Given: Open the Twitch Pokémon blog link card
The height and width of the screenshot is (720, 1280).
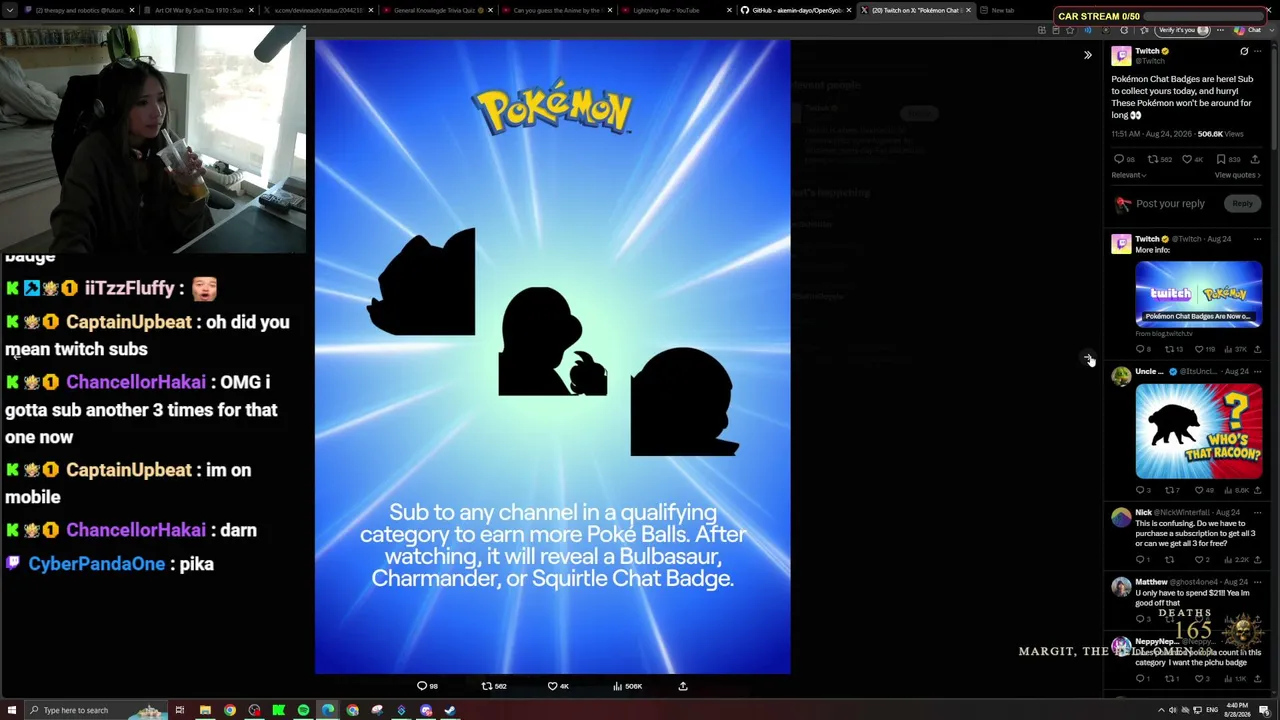Looking at the screenshot, I should point(1198,294).
